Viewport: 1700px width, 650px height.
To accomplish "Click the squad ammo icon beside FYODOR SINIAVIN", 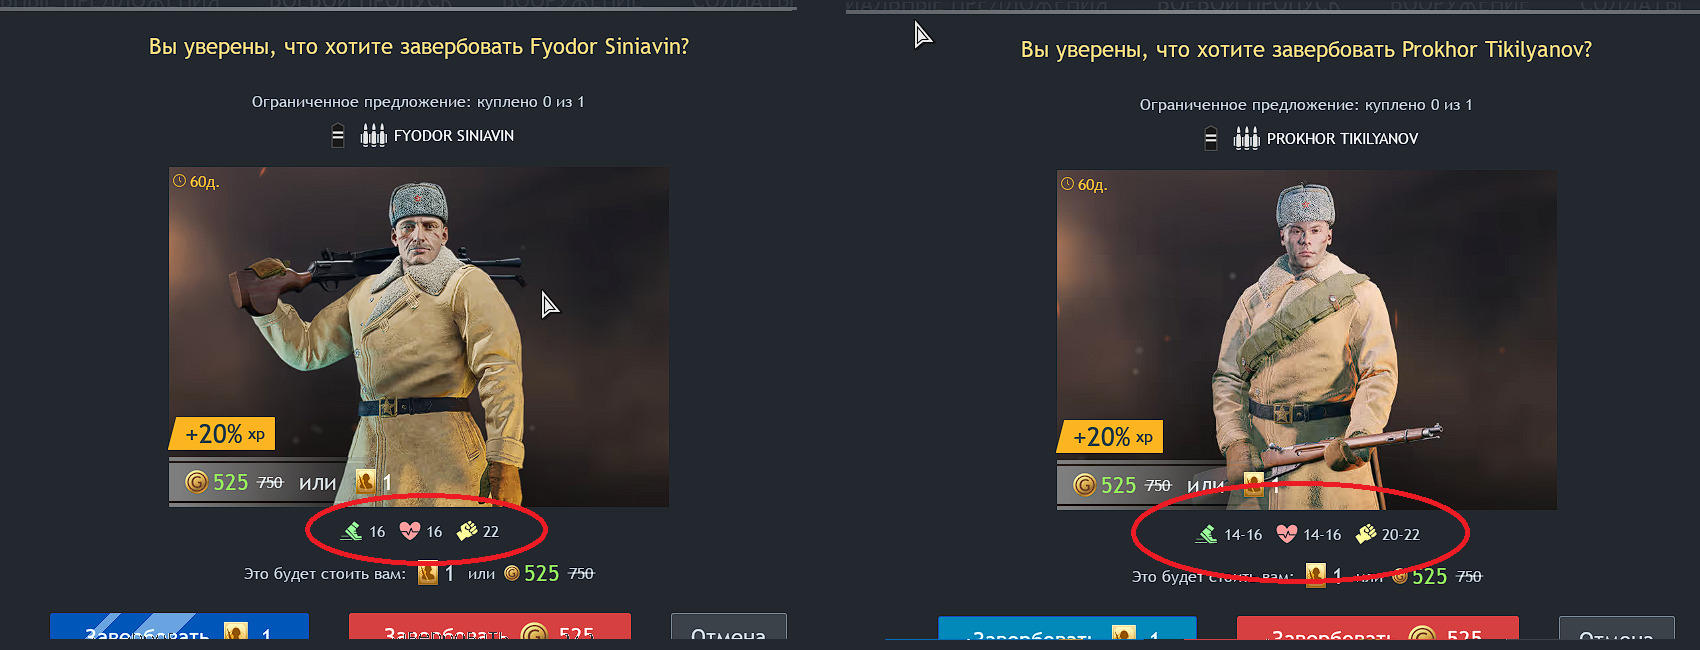I will click(373, 135).
